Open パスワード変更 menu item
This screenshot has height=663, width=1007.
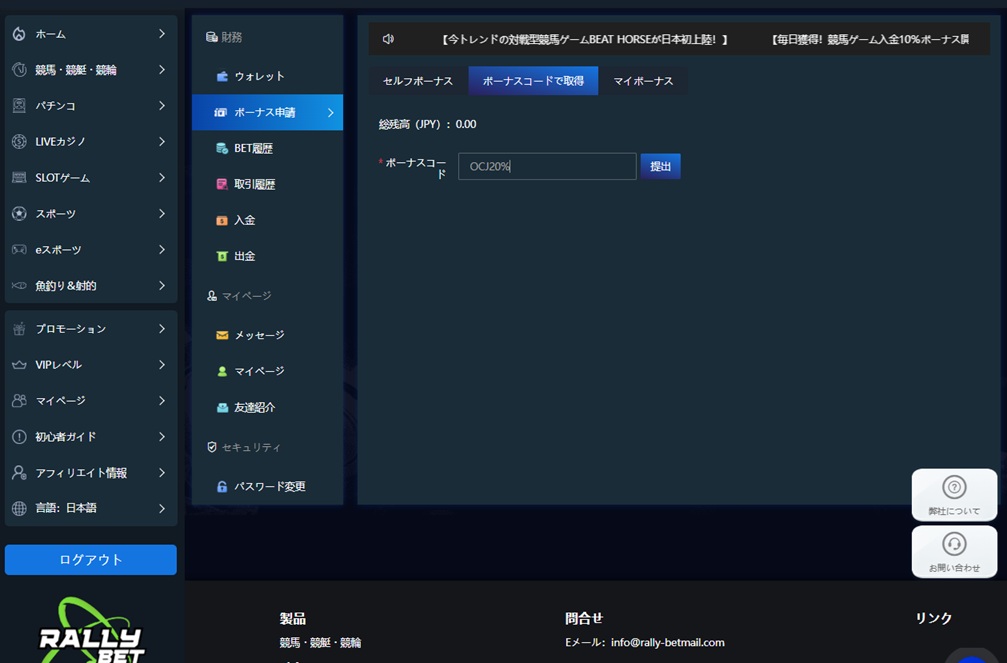[267, 486]
